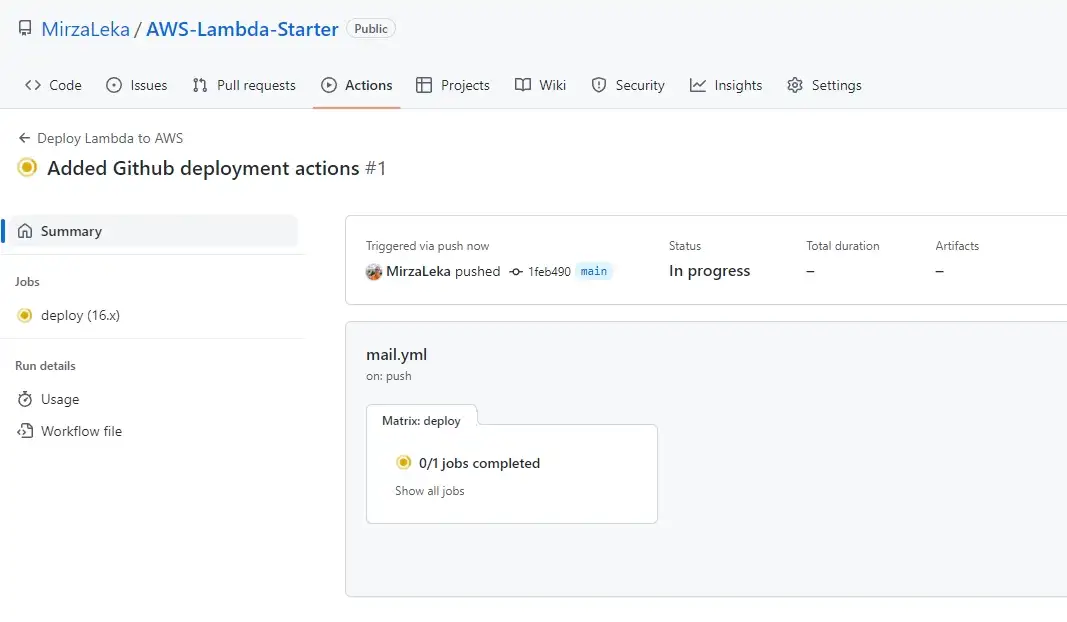This screenshot has height=622, width=1067.
Task: Open repository Settings tab
Action: pyautogui.click(x=824, y=85)
